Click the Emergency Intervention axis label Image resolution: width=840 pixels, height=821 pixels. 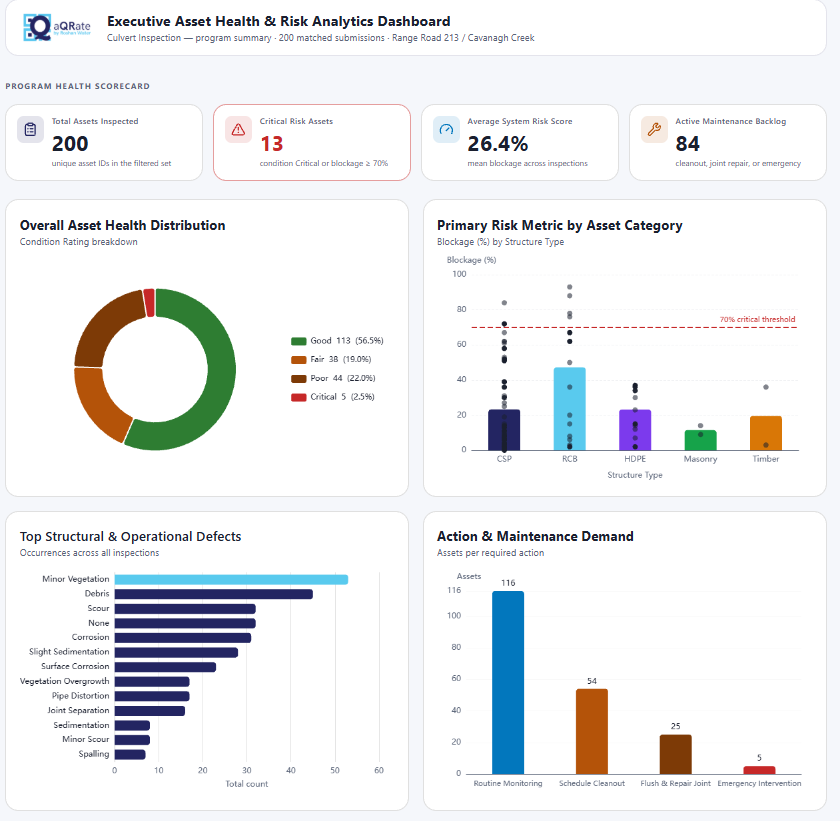click(759, 784)
